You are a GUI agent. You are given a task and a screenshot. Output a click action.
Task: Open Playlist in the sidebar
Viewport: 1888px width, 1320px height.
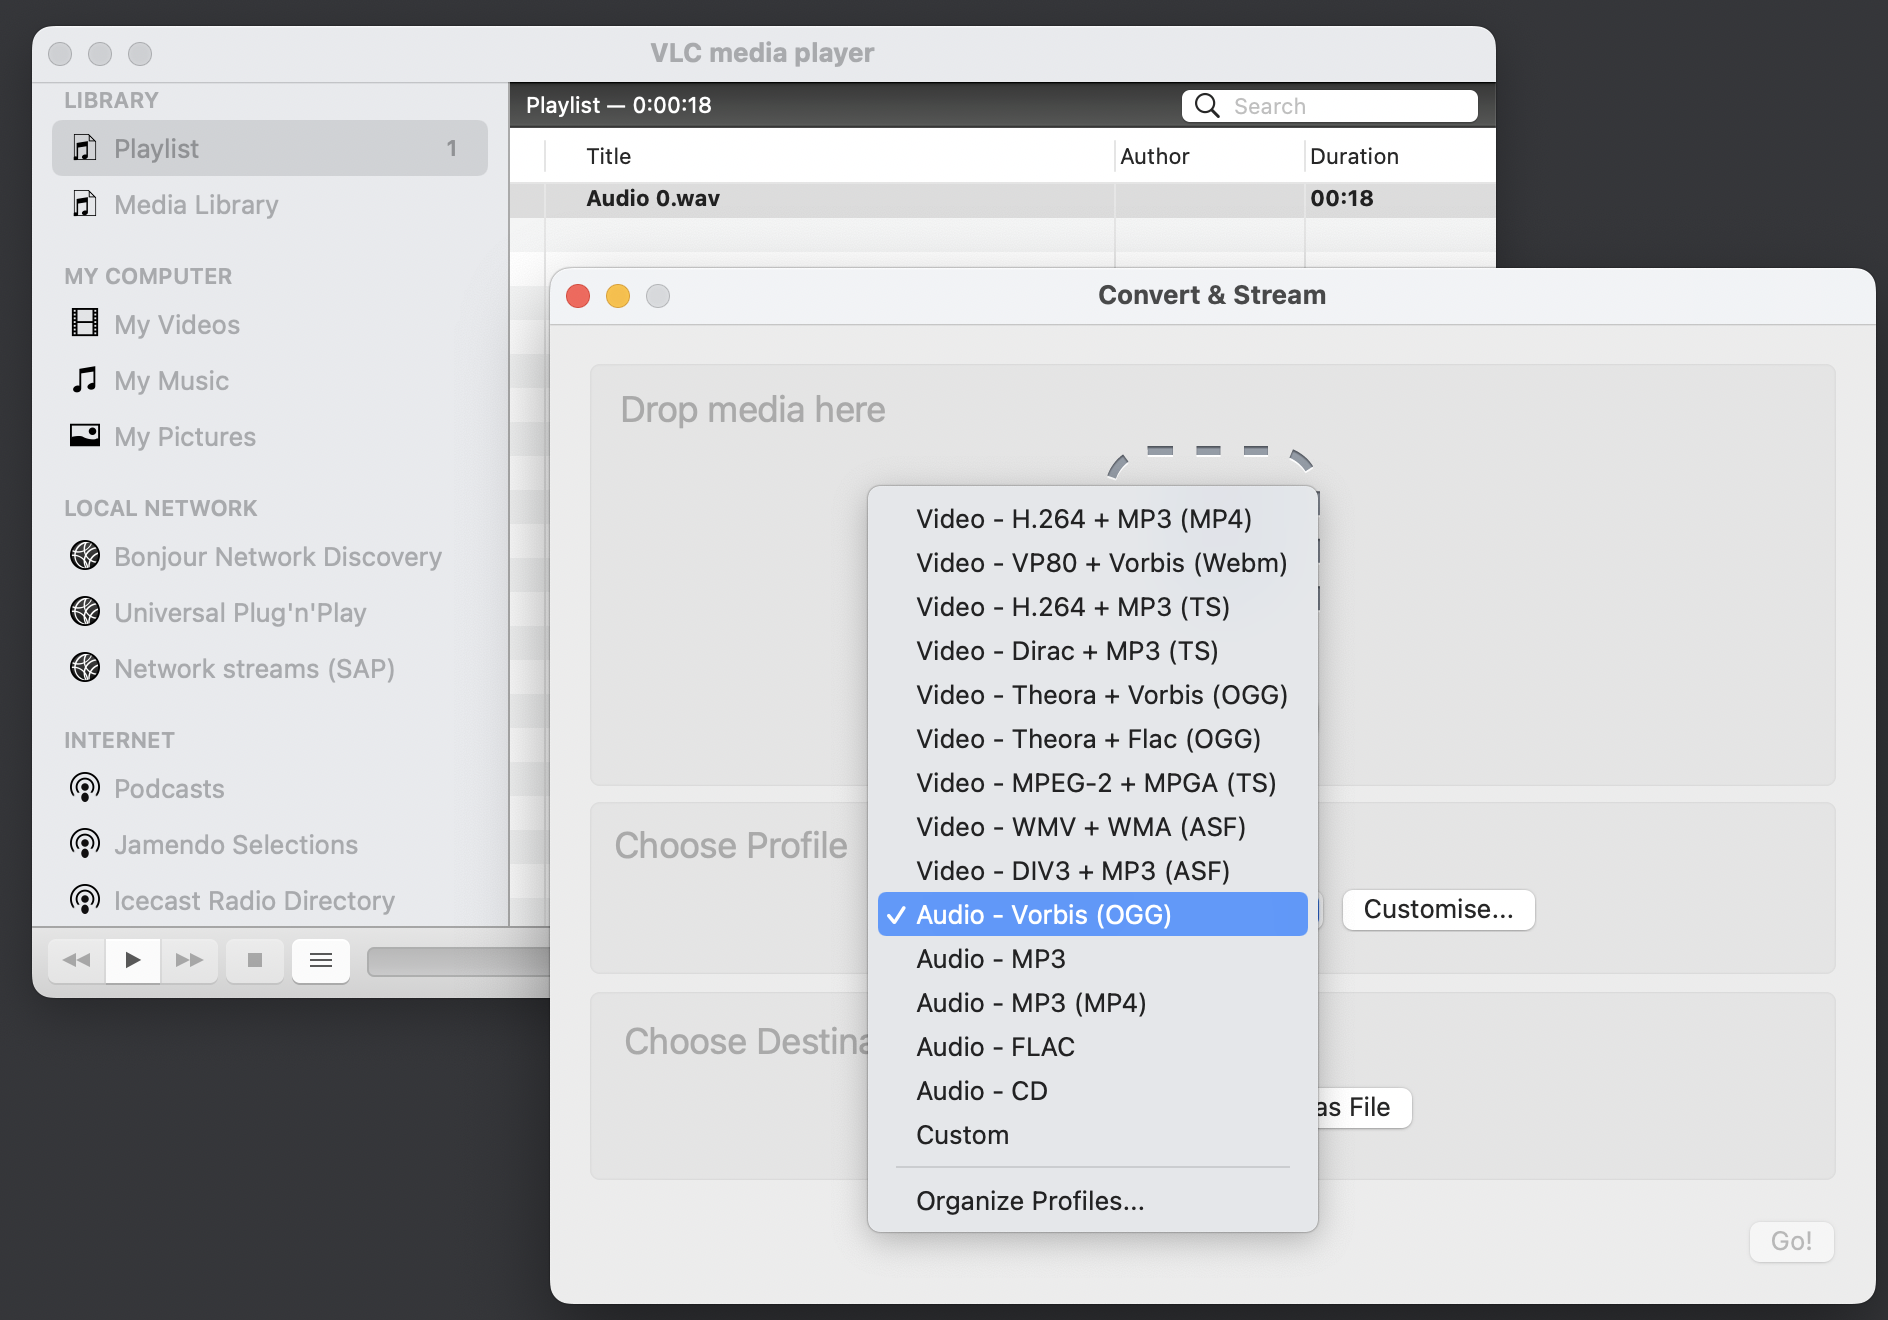pos(270,148)
